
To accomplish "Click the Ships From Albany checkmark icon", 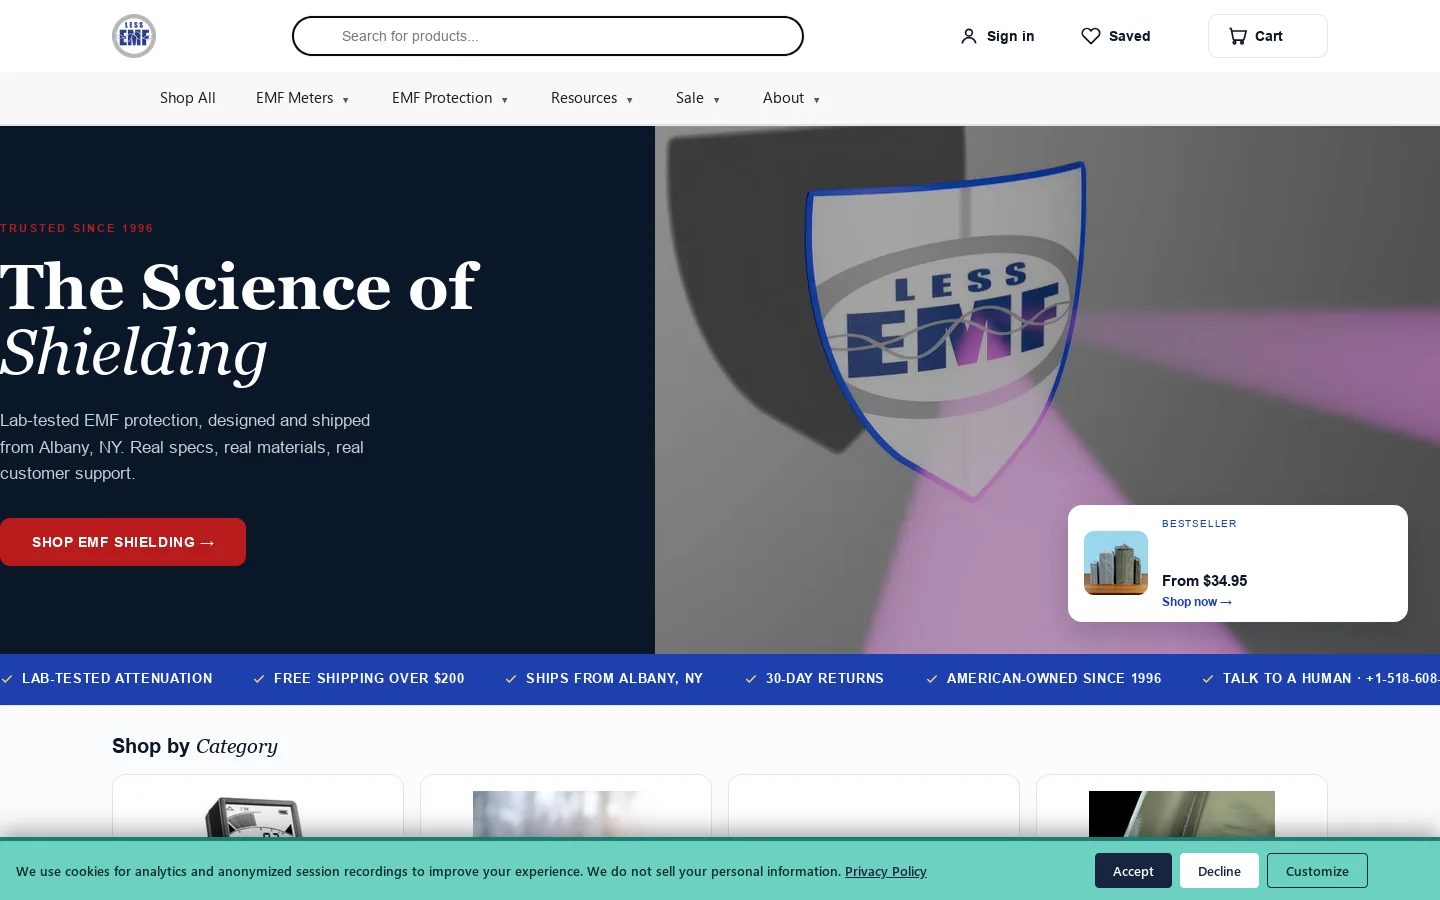I will [511, 679].
